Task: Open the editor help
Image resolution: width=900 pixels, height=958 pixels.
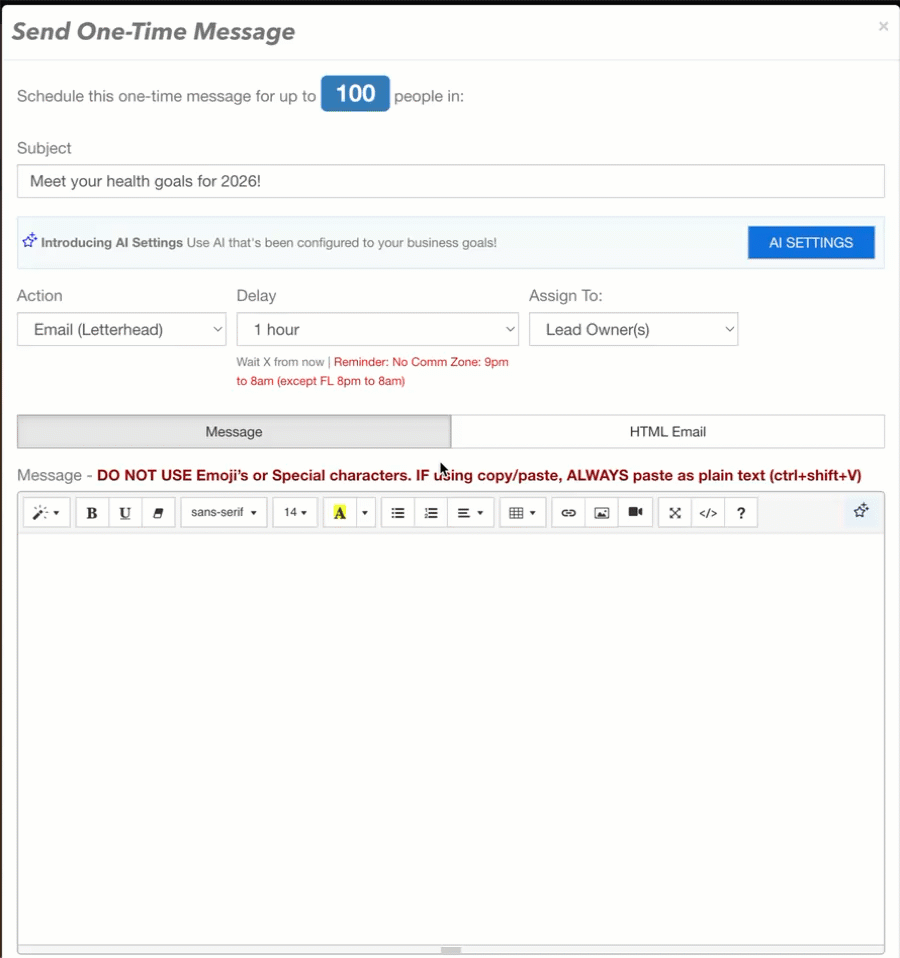Action: point(740,512)
